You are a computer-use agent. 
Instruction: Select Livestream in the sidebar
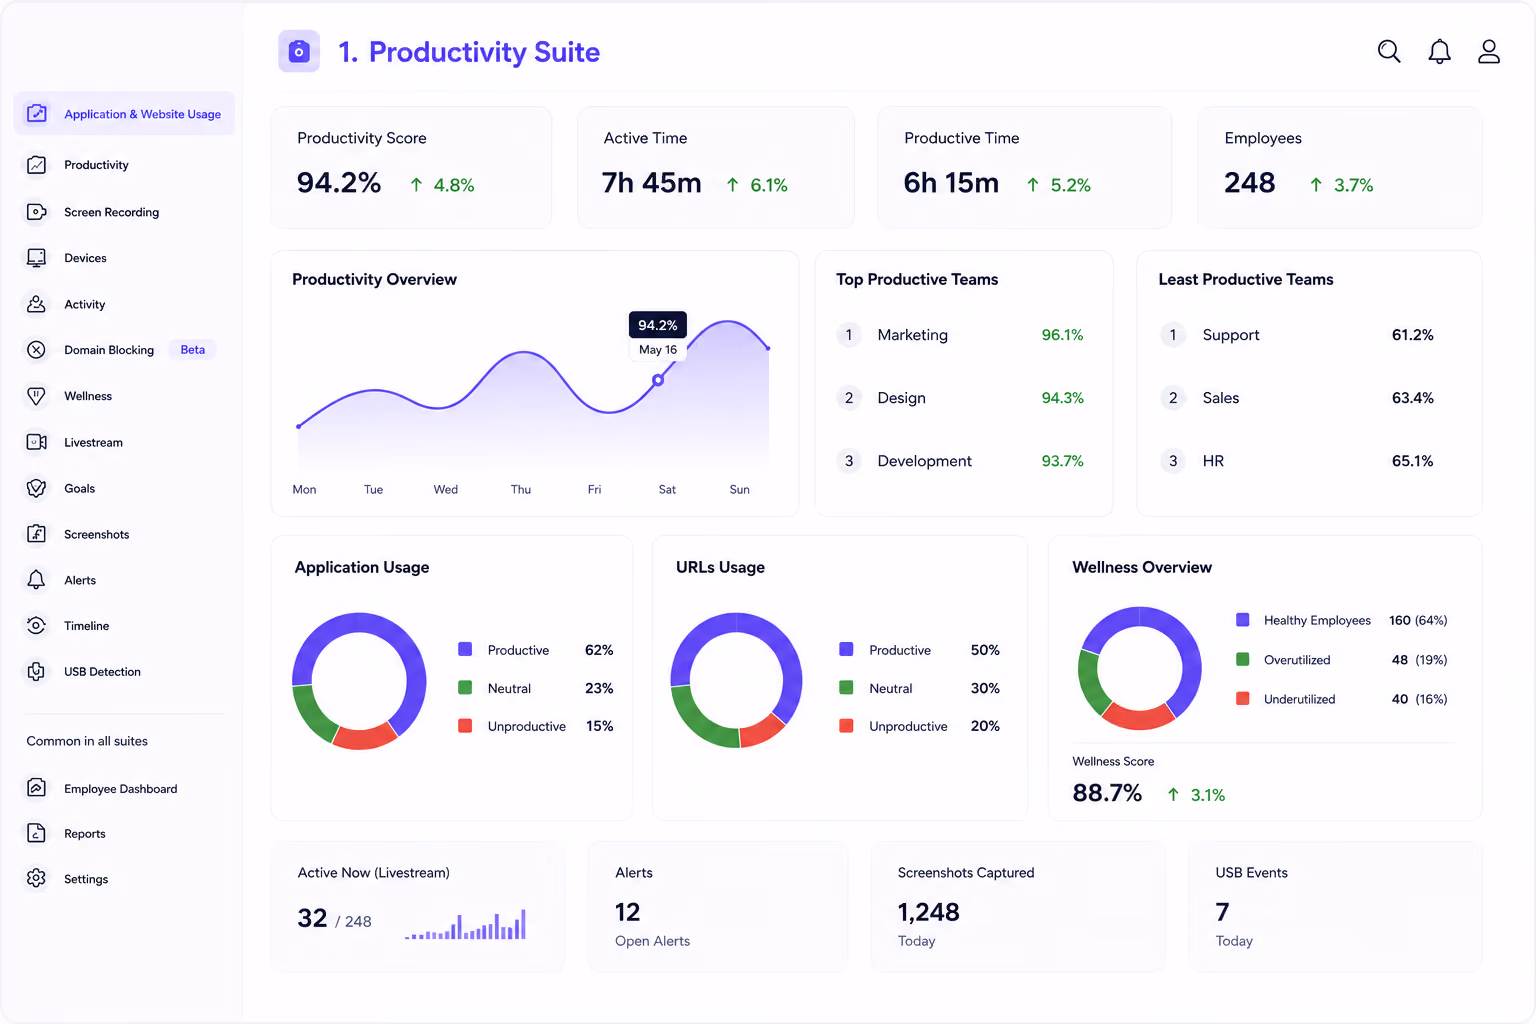click(x=93, y=442)
